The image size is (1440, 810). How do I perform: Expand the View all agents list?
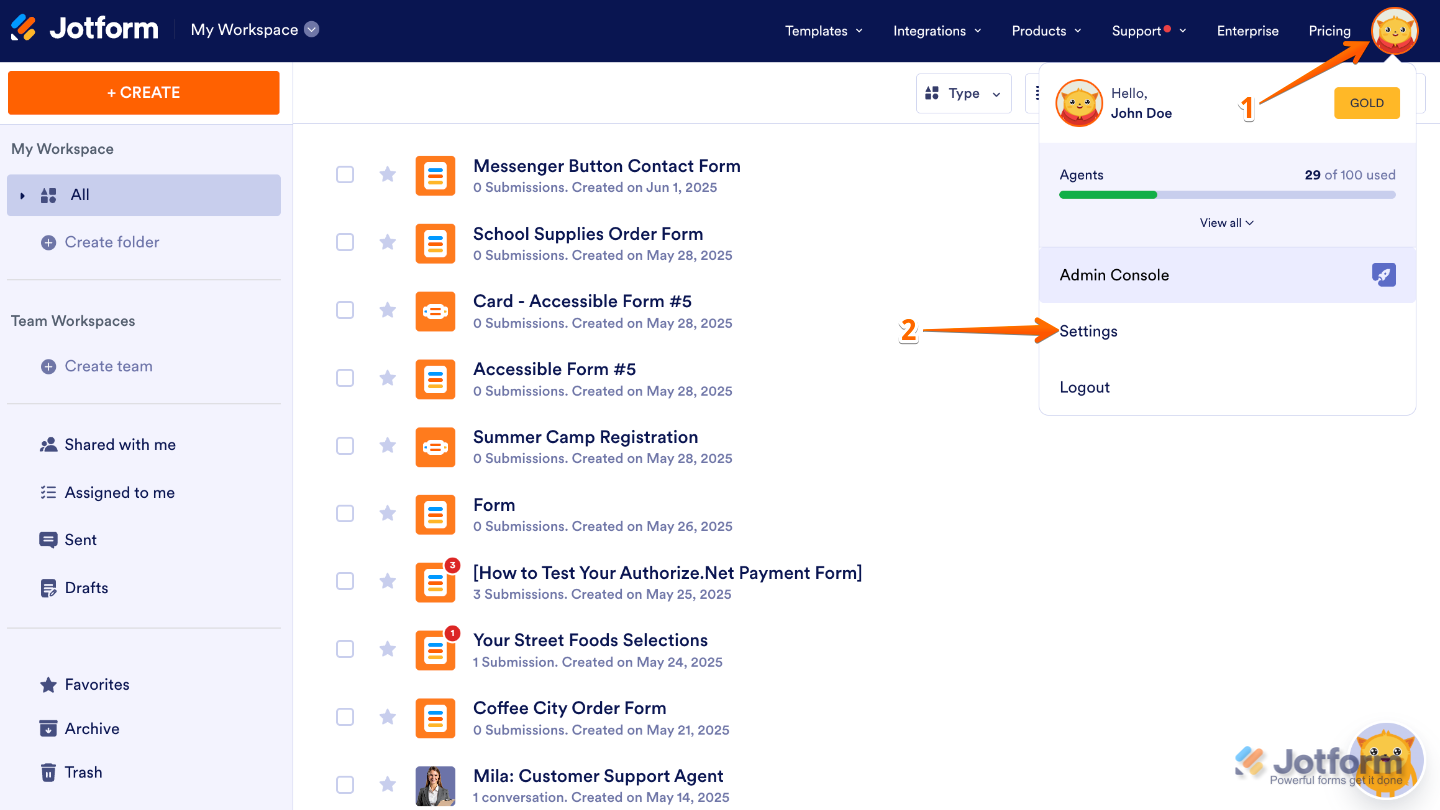1226,222
